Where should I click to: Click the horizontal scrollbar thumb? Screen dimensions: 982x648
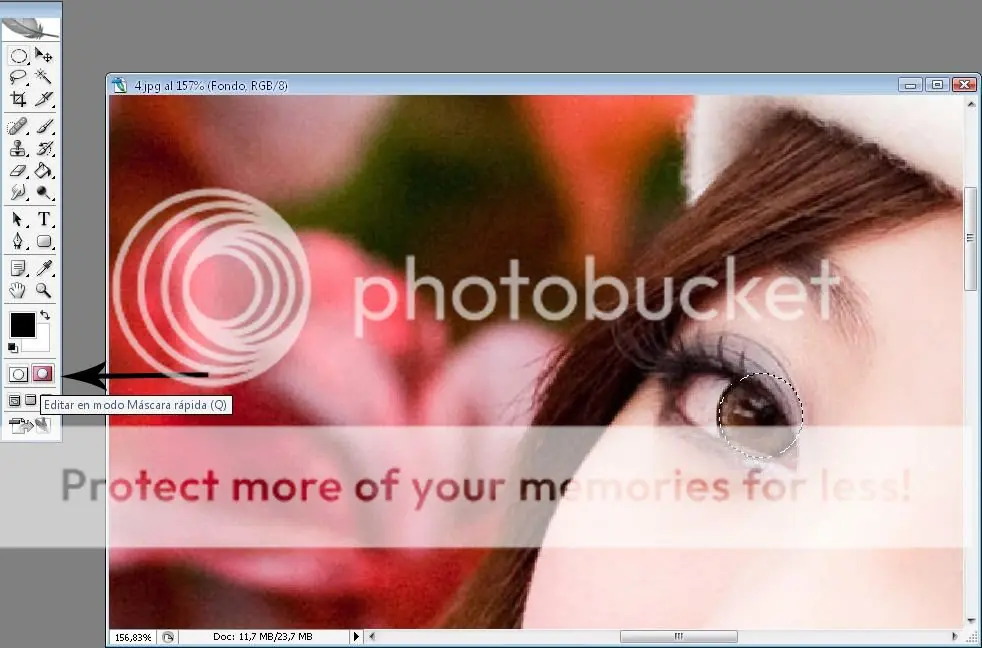(678, 637)
